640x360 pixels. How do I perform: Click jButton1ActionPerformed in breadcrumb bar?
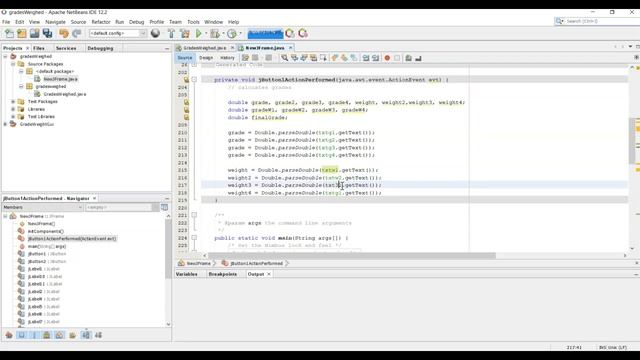pyautogui.click(x=256, y=264)
